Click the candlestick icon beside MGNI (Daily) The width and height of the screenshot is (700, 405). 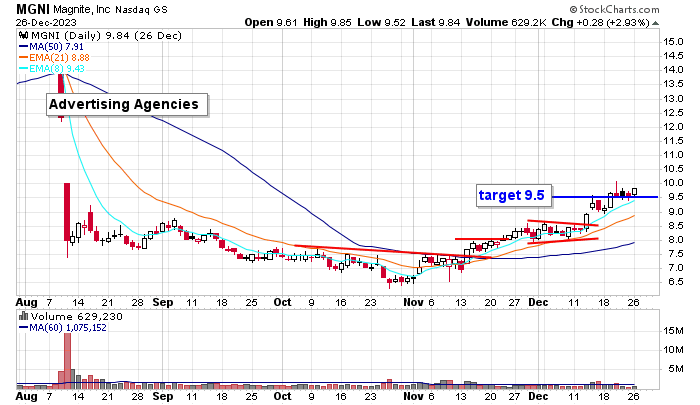pos(24,36)
